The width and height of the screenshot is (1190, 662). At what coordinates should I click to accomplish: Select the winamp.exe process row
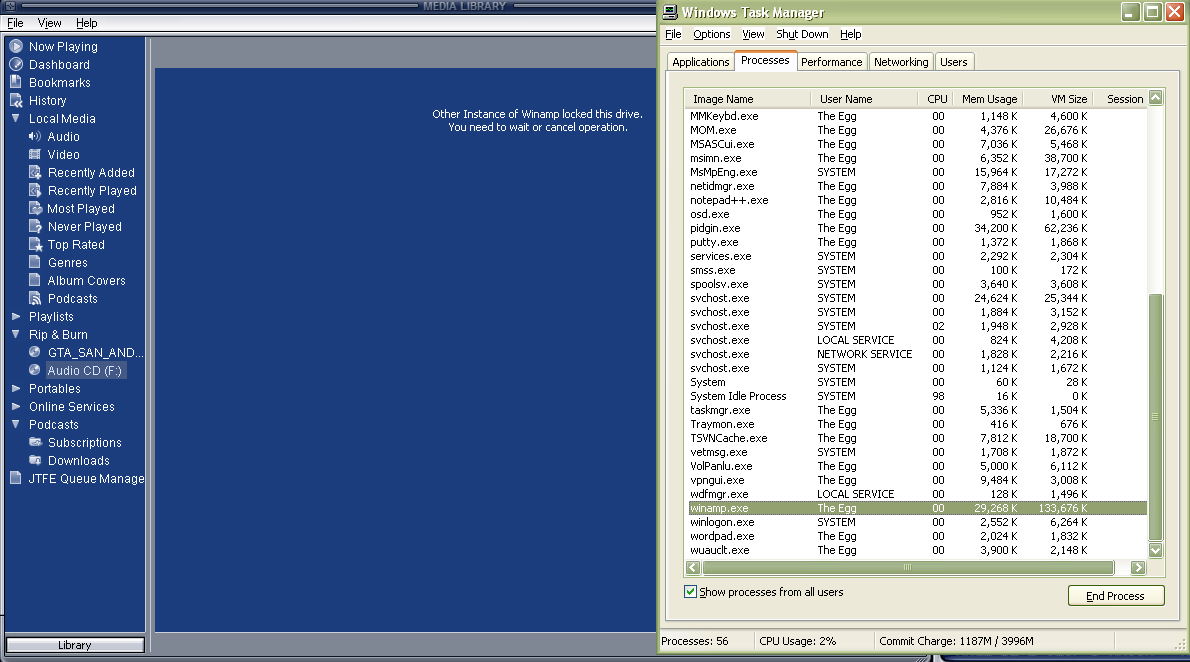coord(918,508)
